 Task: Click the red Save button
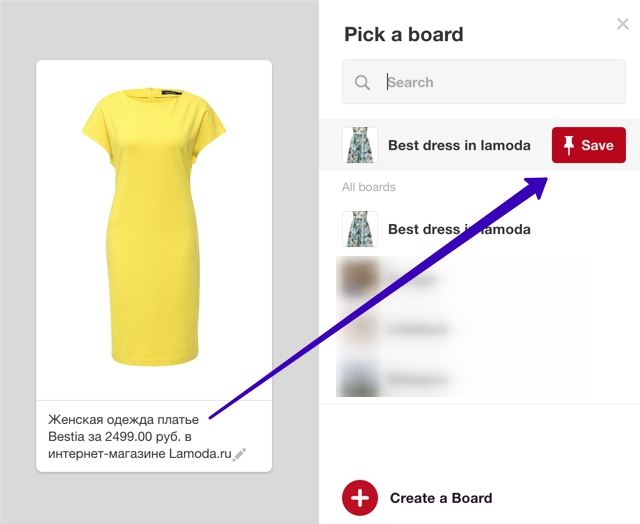[589, 145]
